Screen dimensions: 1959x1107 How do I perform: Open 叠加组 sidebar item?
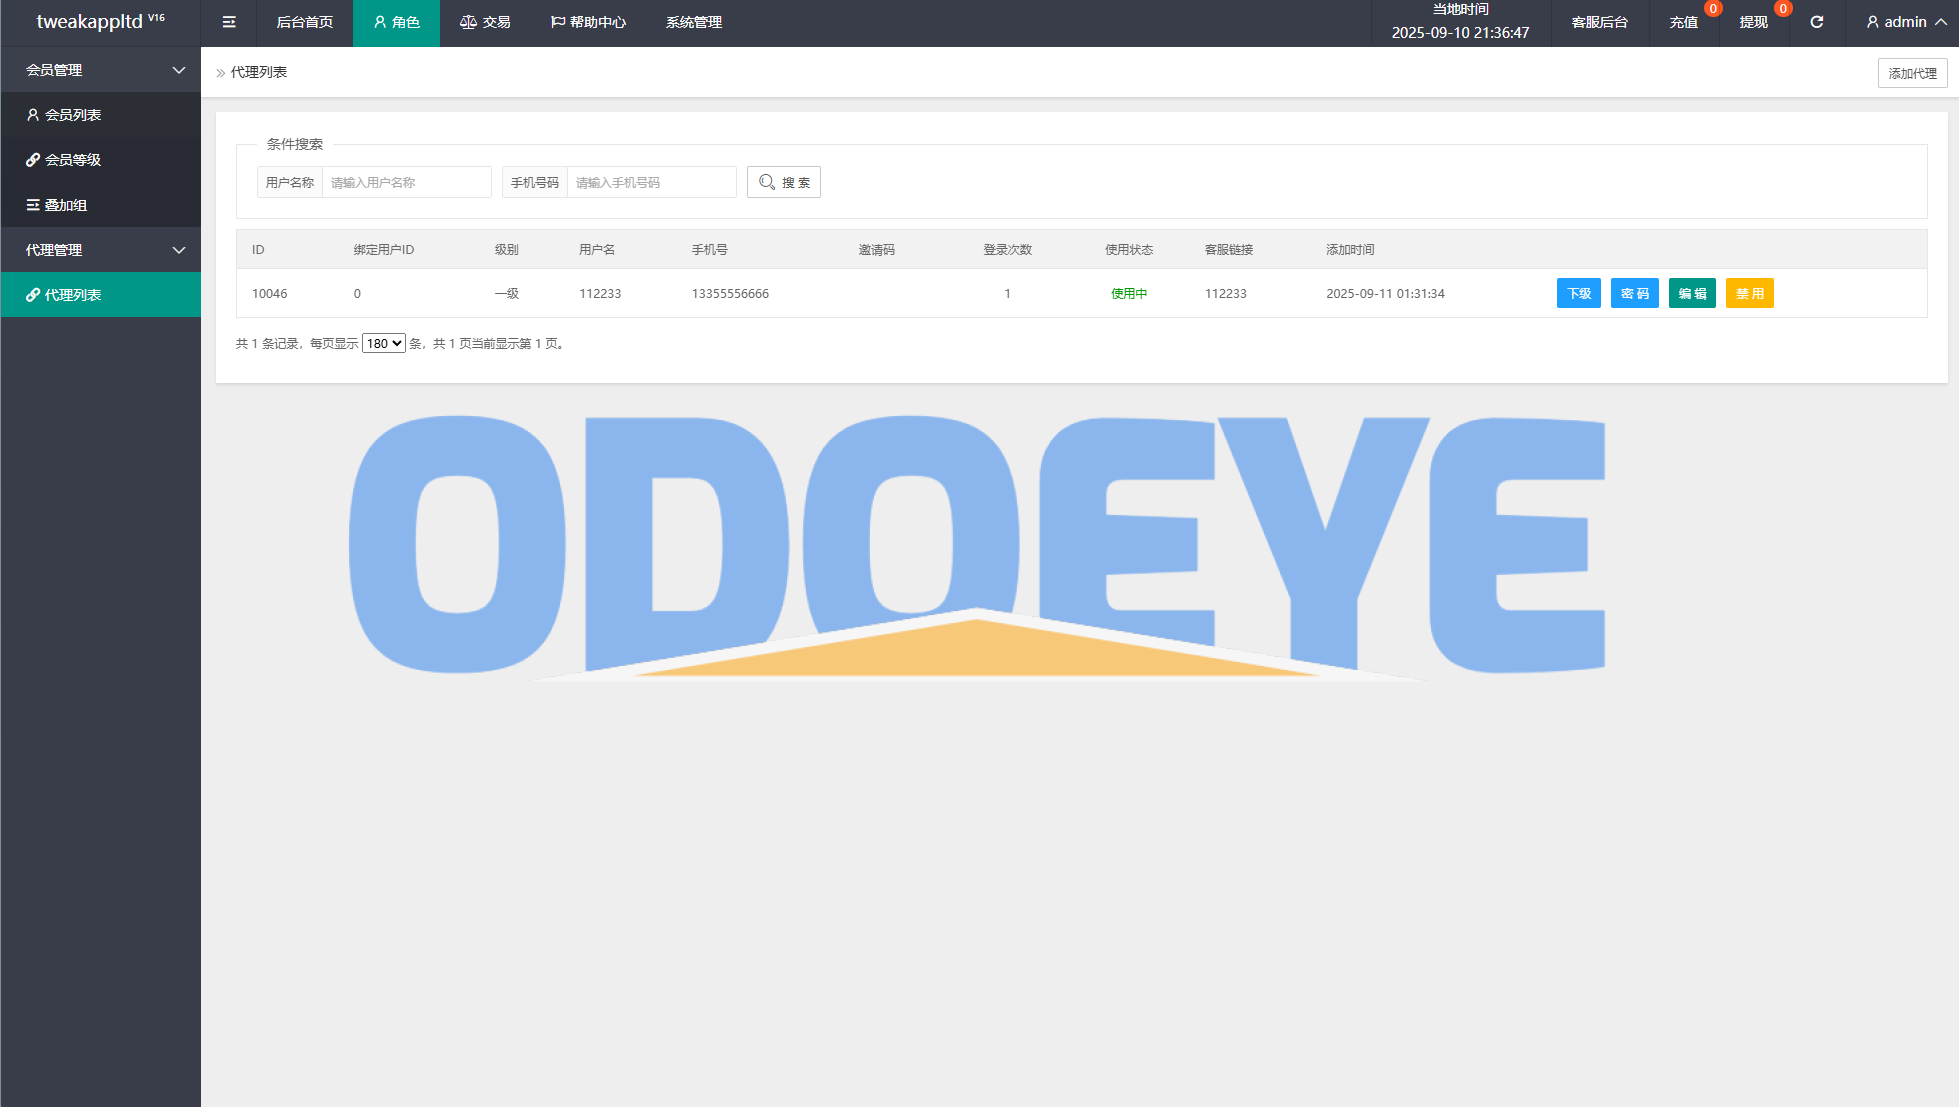(66, 205)
